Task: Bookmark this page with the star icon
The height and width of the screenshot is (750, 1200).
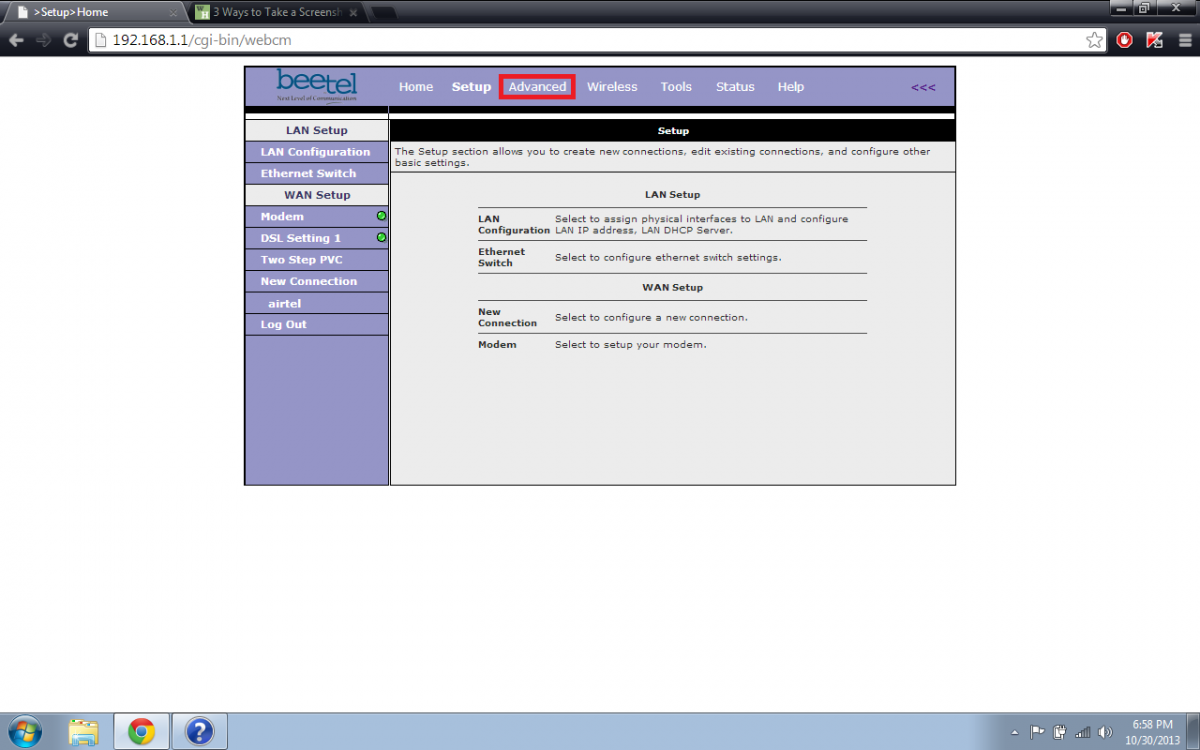Action: coord(1094,40)
